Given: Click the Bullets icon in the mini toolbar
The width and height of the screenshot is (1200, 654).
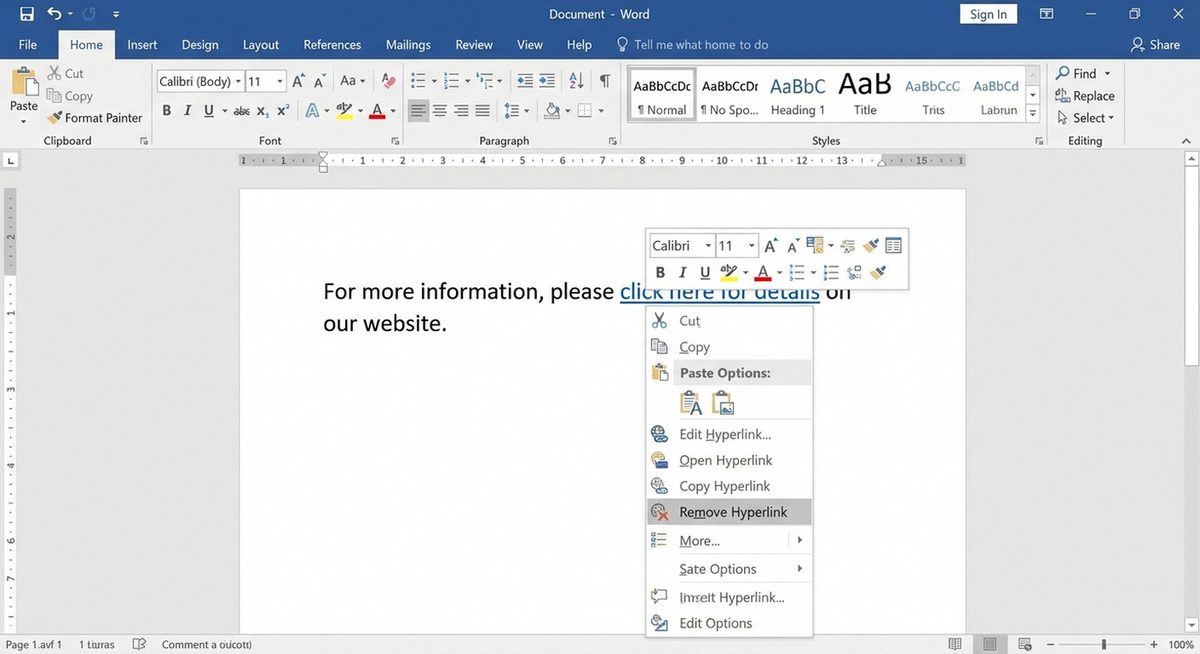Looking at the screenshot, I should (795, 272).
